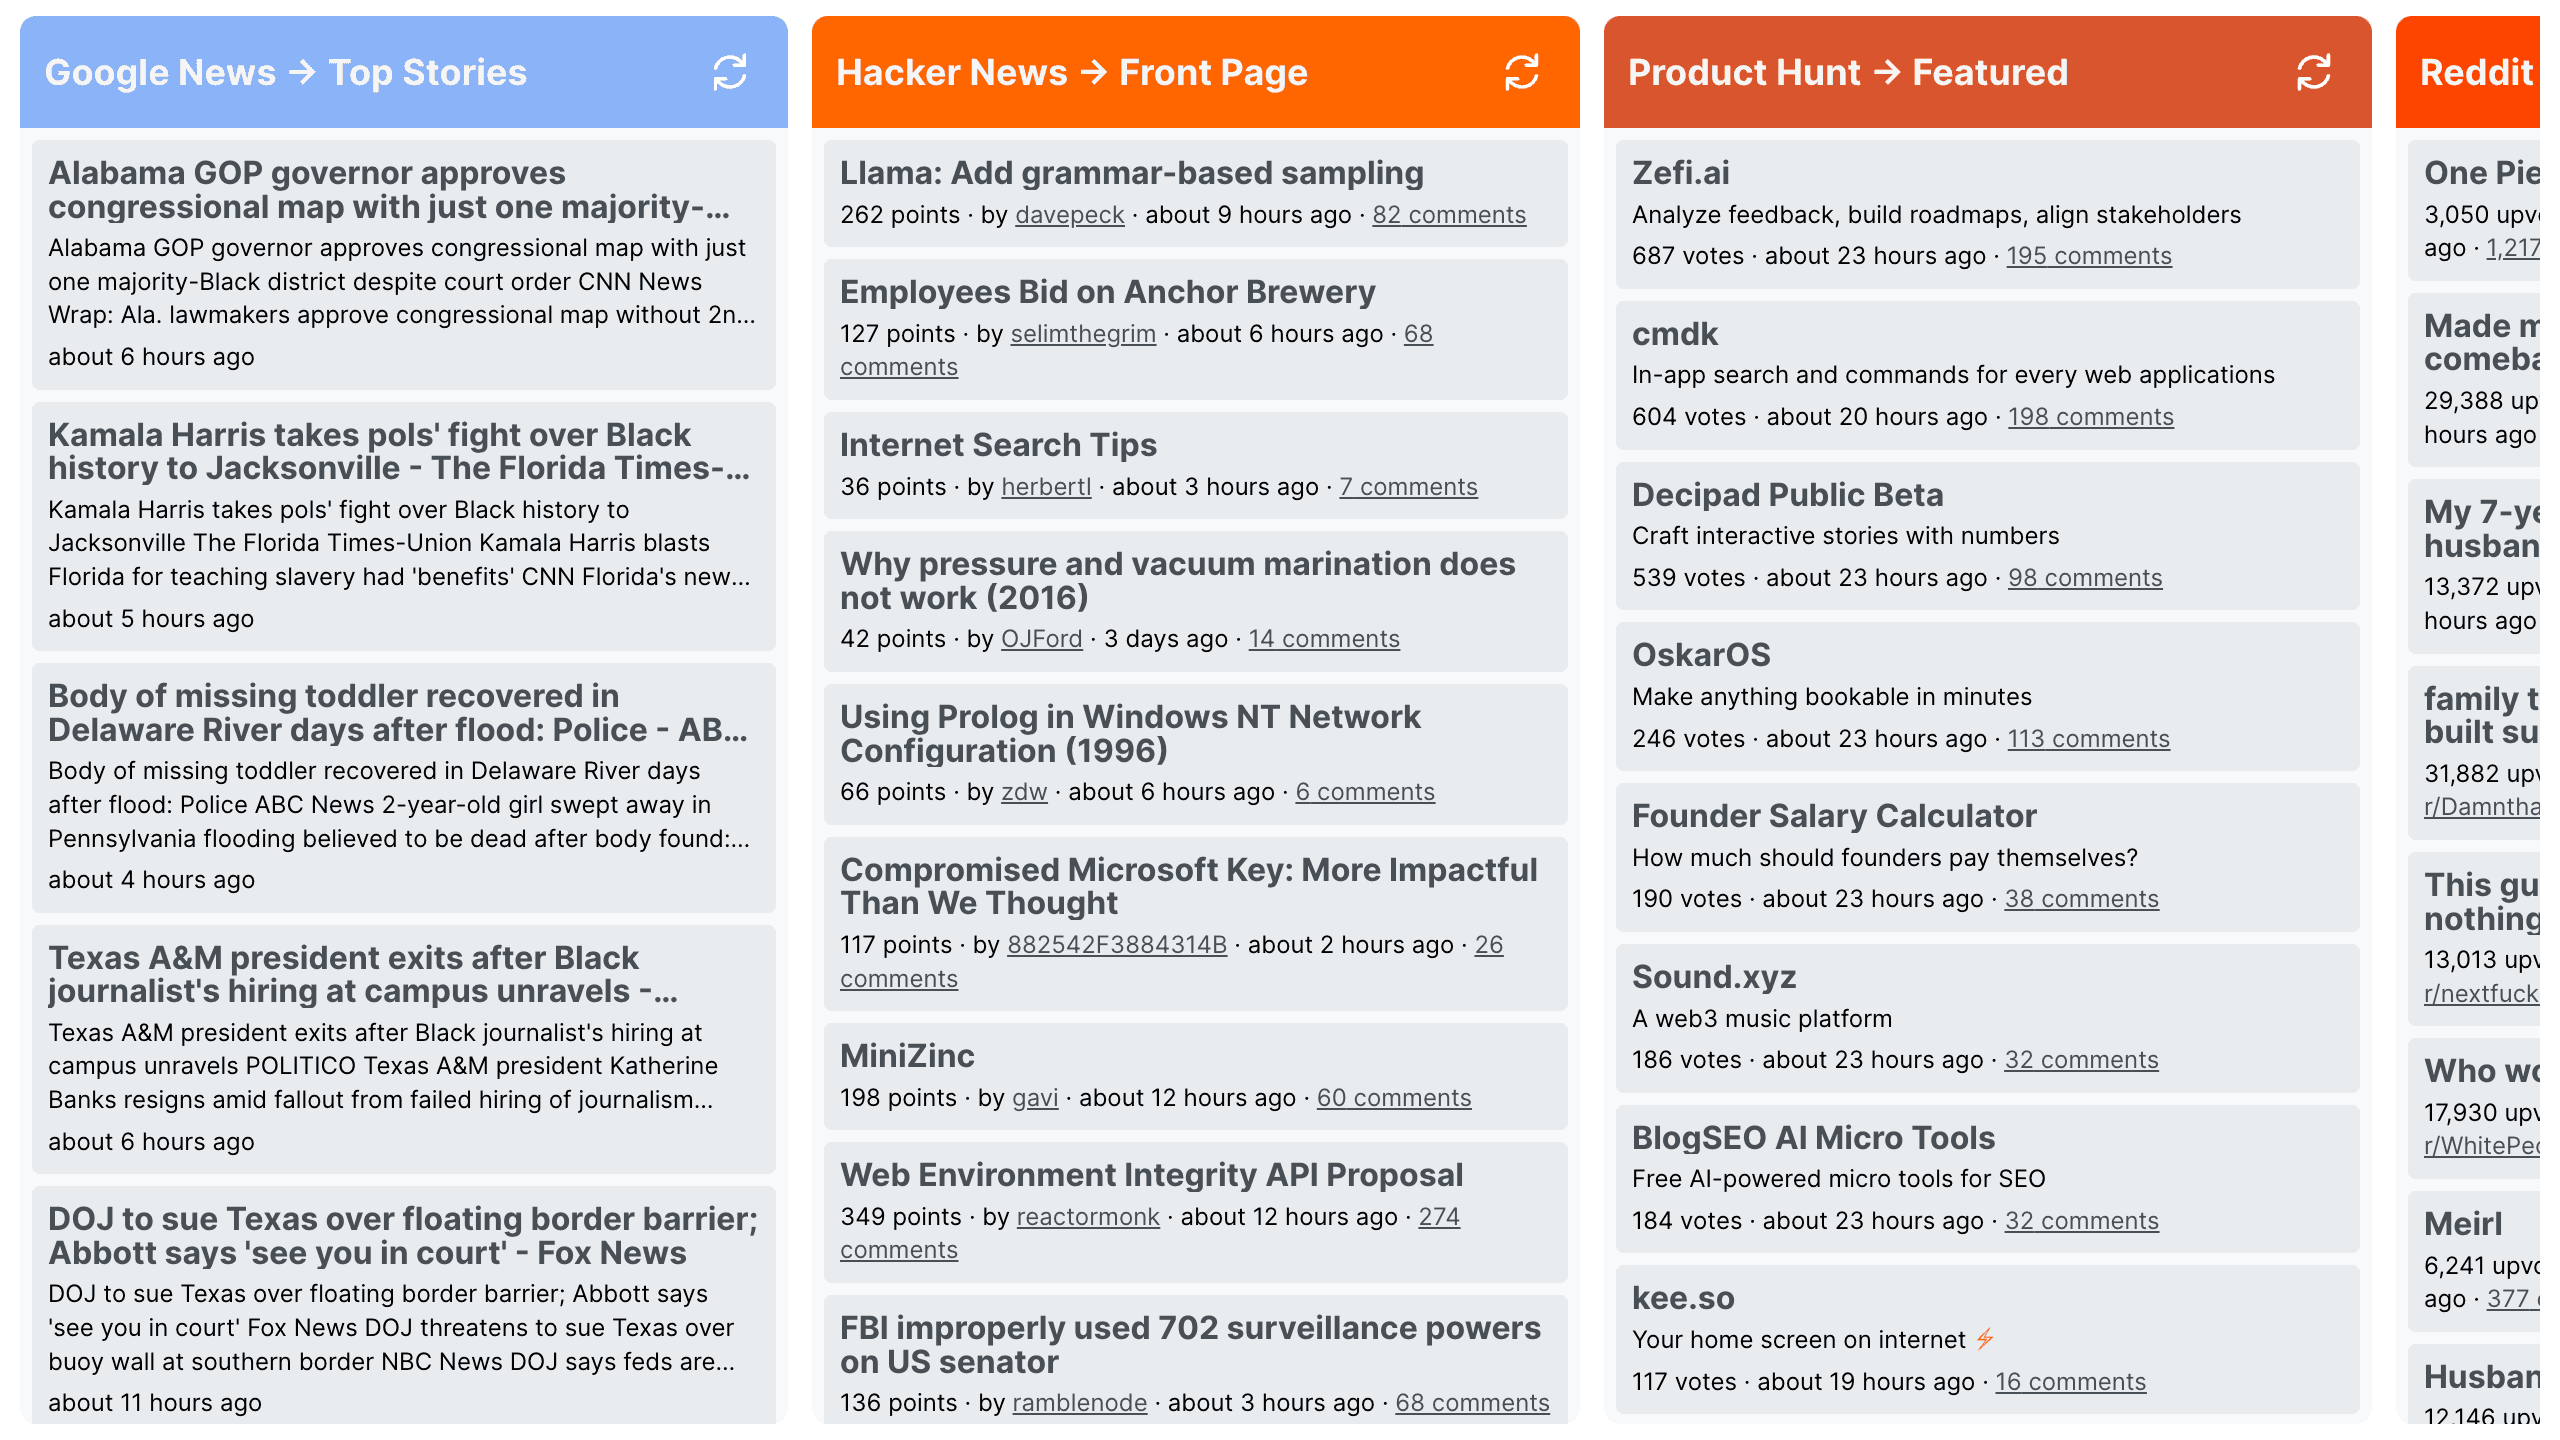Open Using Prolog in Windows NT post
Screen dimensions: 2560x1440
tap(1130, 734)
